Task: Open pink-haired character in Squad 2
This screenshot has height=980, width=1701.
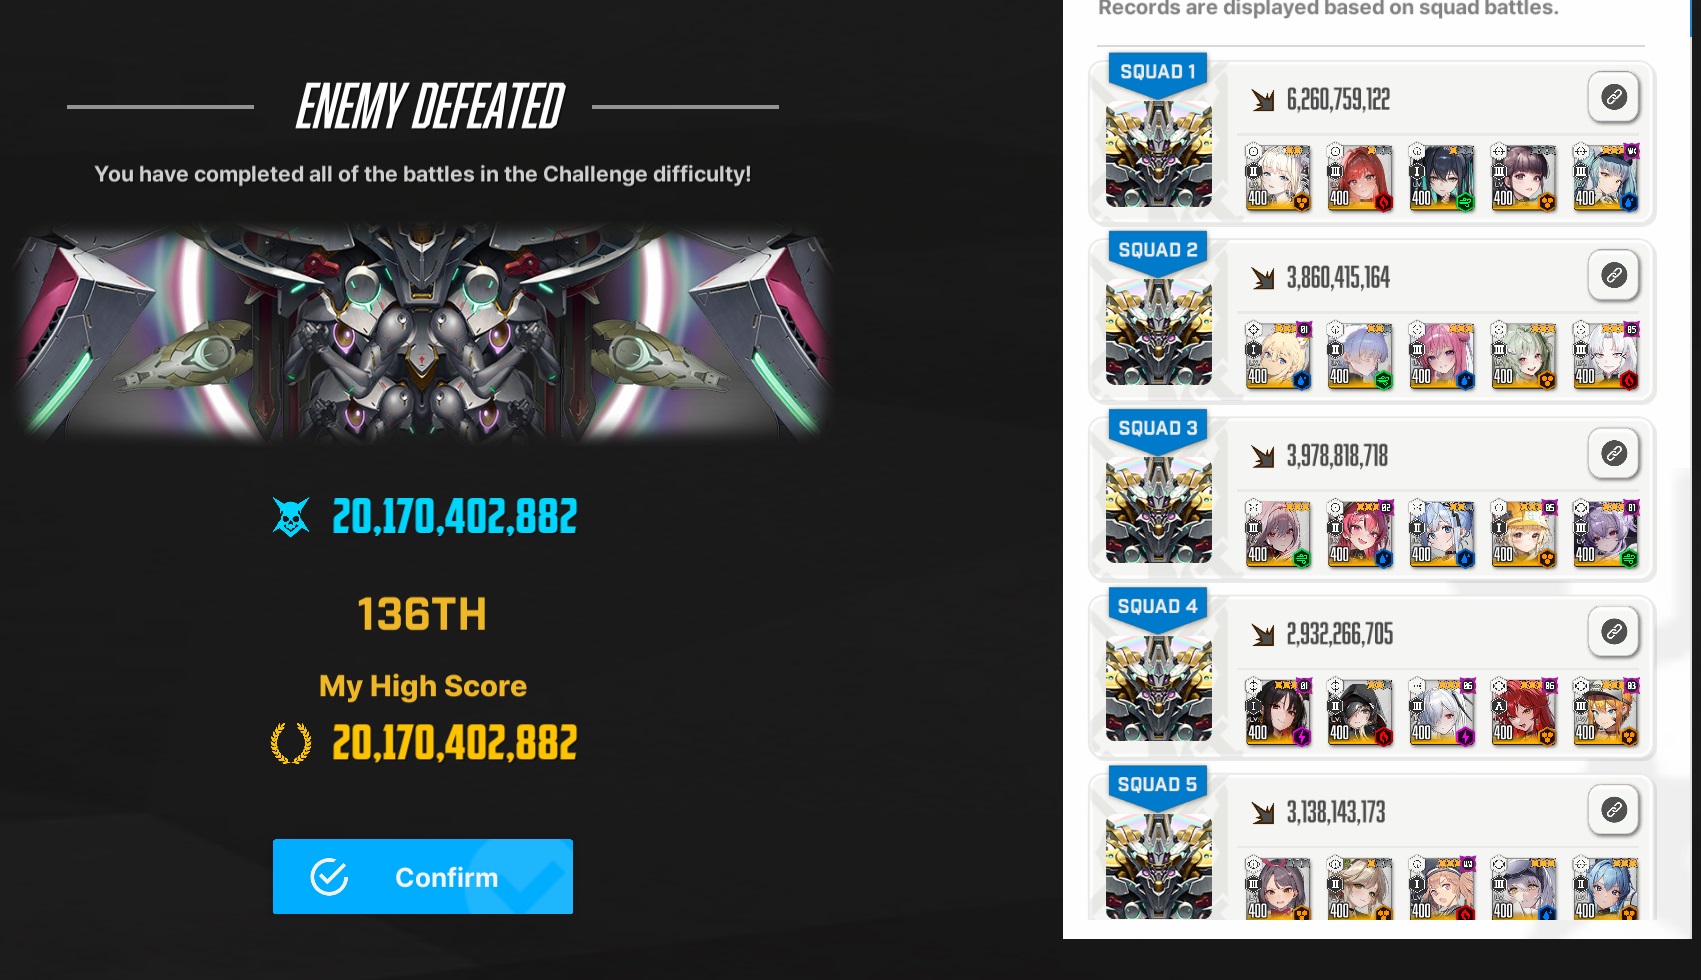Action: 1442,355
